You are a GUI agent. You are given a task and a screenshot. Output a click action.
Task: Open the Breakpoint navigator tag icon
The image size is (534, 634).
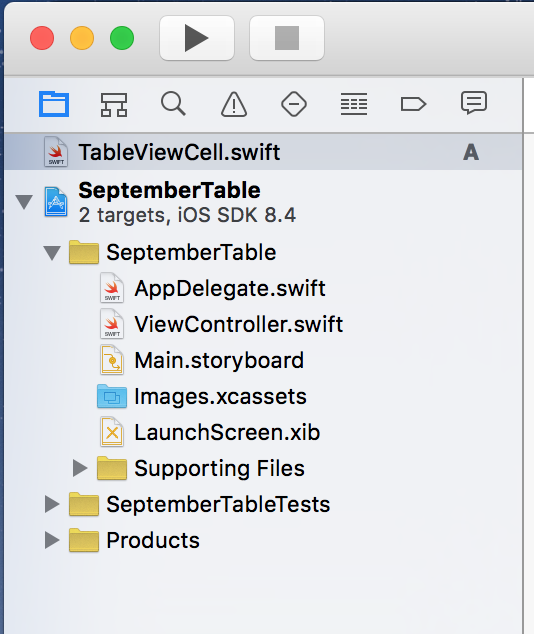(x=413, y=104)
